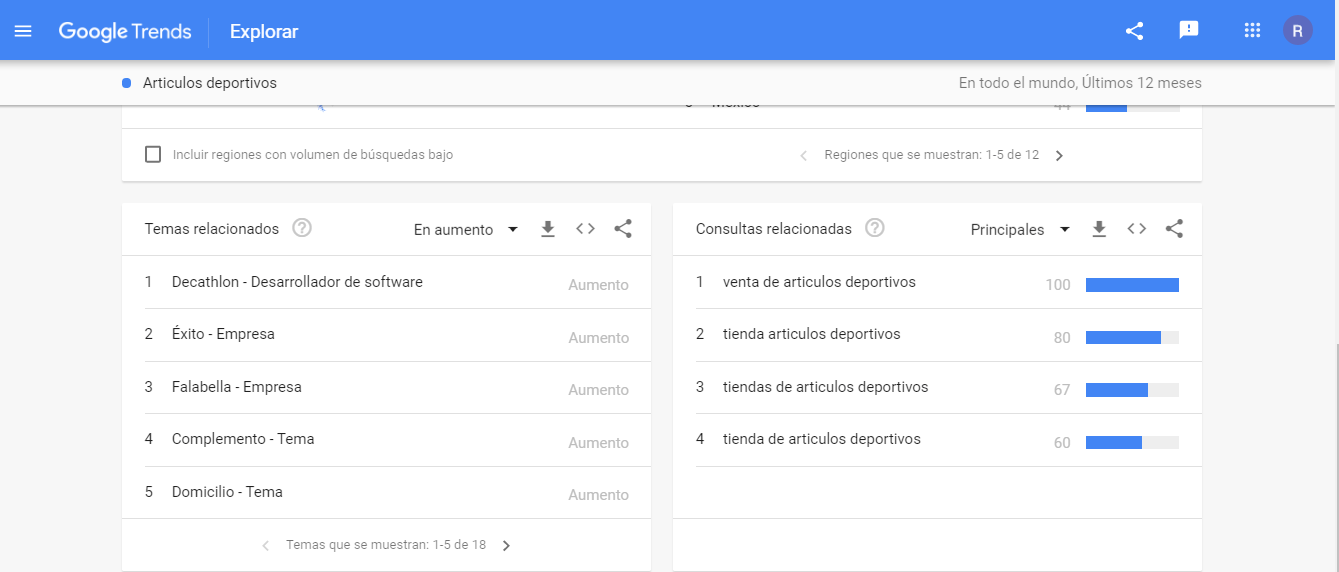Viewport: 1339px width, 572px height.
Task: Go to next page of regions
Action: coord(1059,155)
